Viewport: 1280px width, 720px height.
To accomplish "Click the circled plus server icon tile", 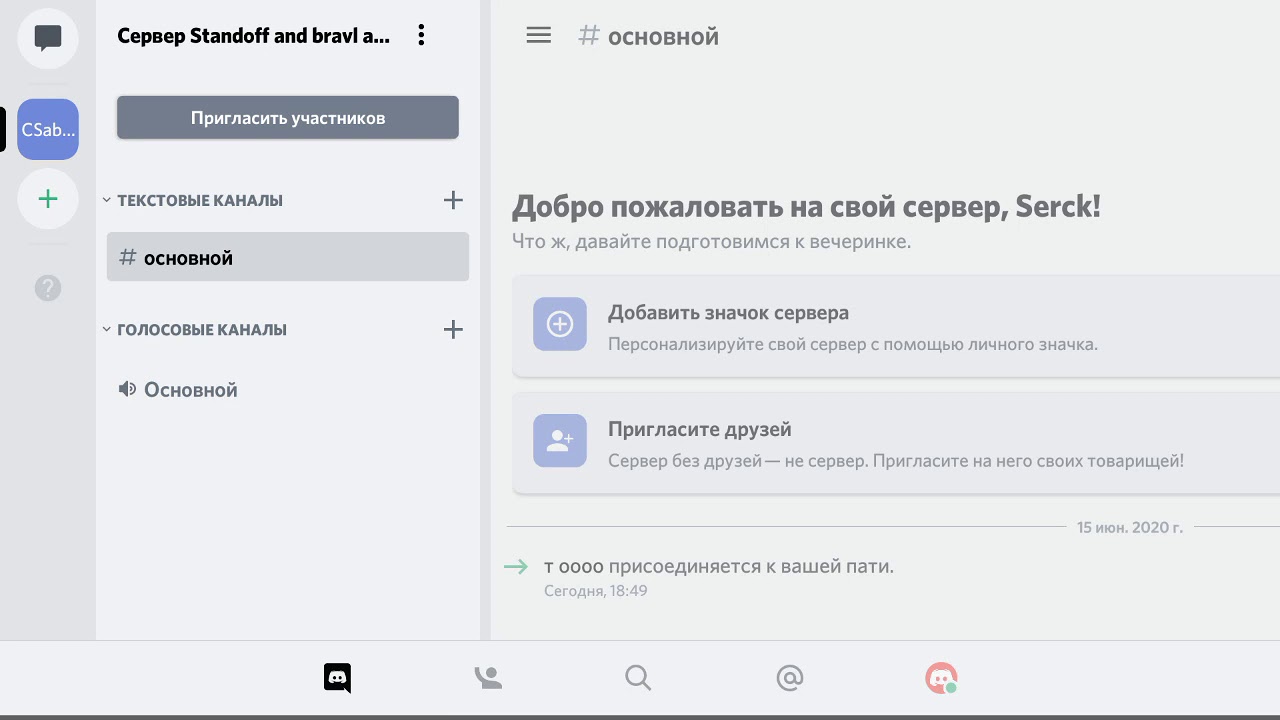I will (560, 324).
